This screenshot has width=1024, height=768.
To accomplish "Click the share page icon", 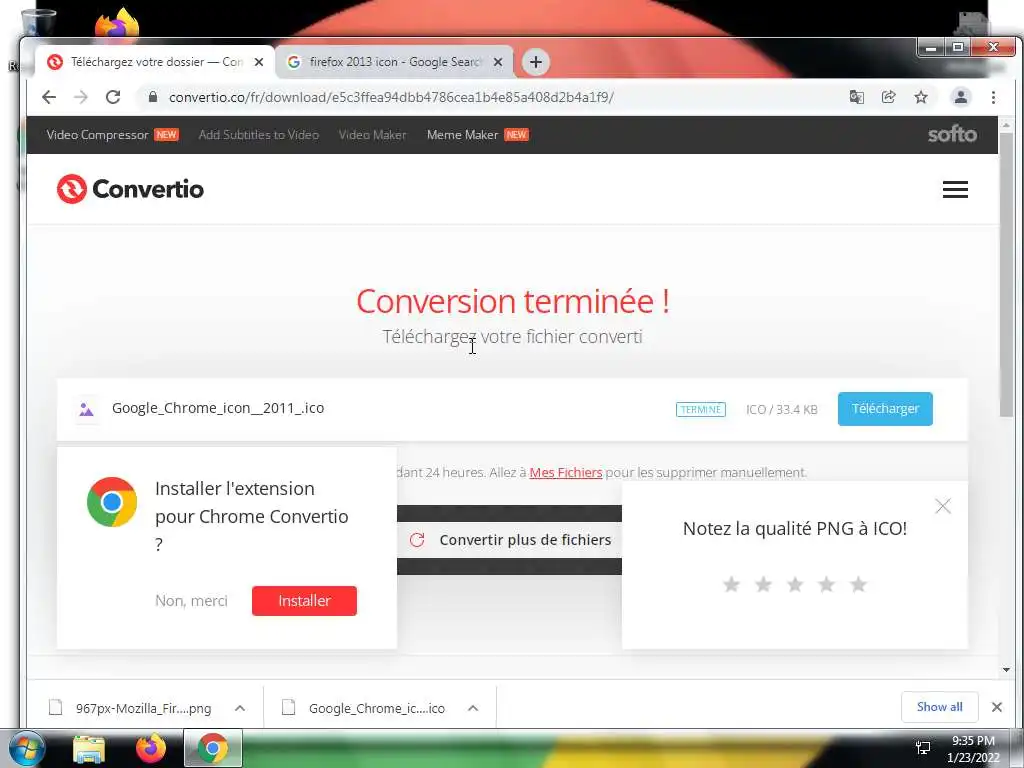I will coord(888,97).
